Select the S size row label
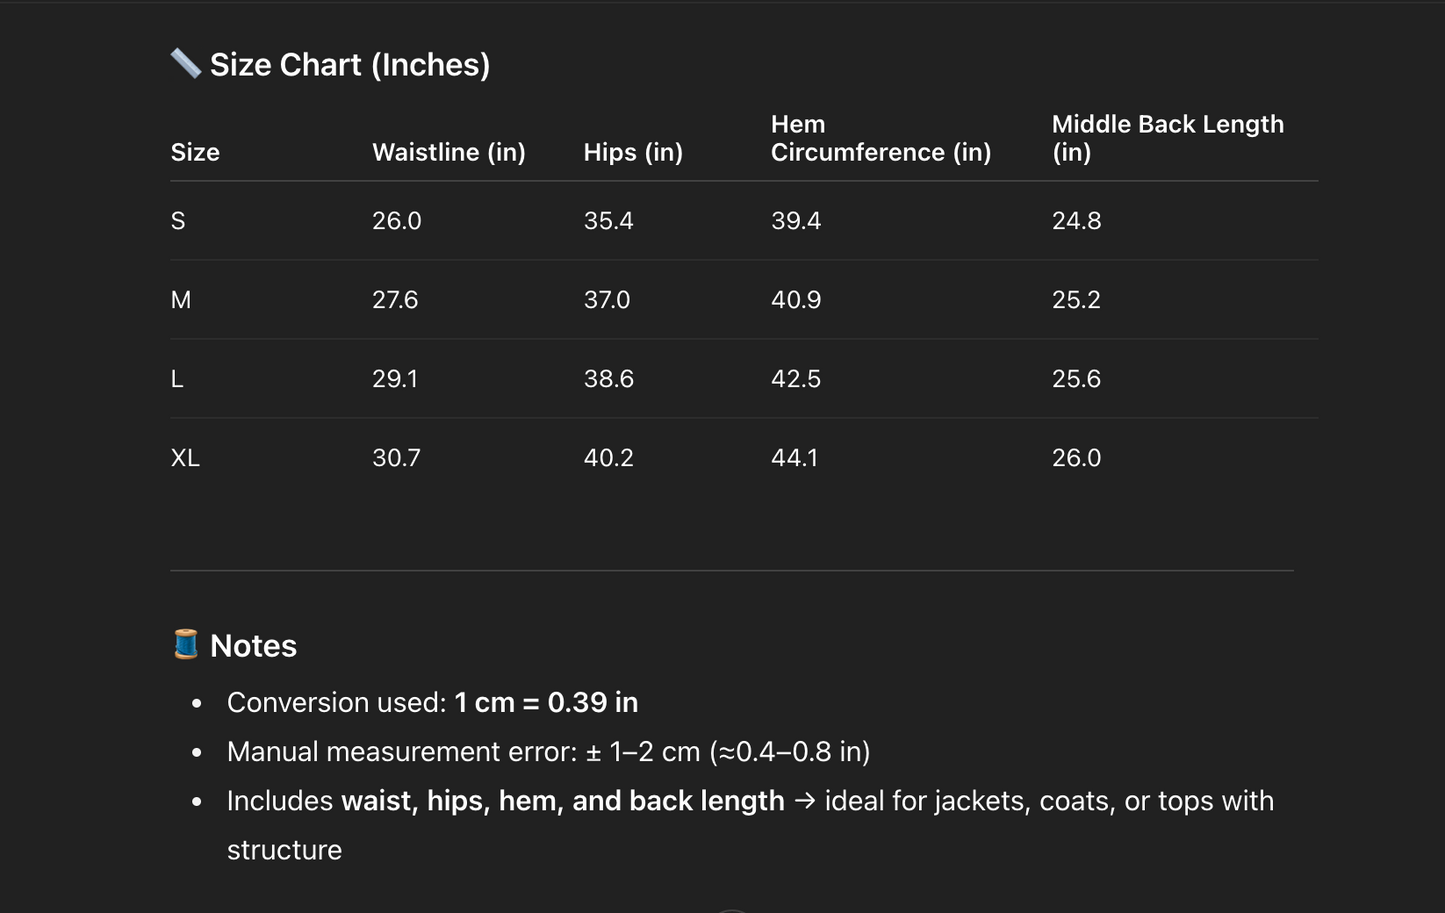Image resolution: width=1445 pixels, height=913 pixels. pyautogui.click(x=178, y=221)
